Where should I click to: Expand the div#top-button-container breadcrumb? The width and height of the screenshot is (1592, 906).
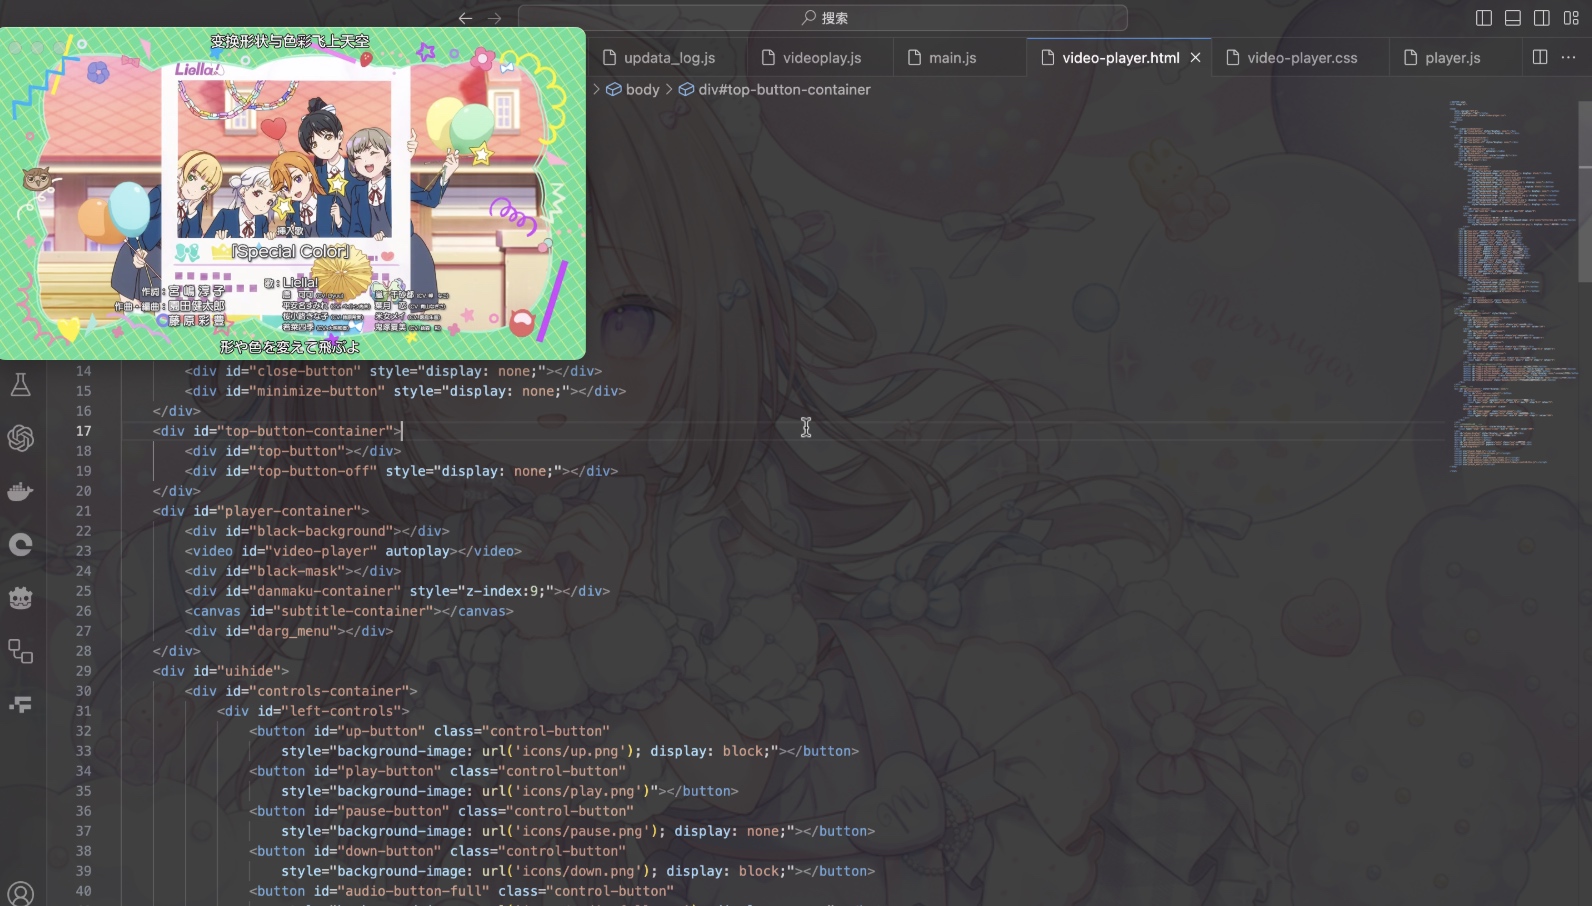point(783,90)
